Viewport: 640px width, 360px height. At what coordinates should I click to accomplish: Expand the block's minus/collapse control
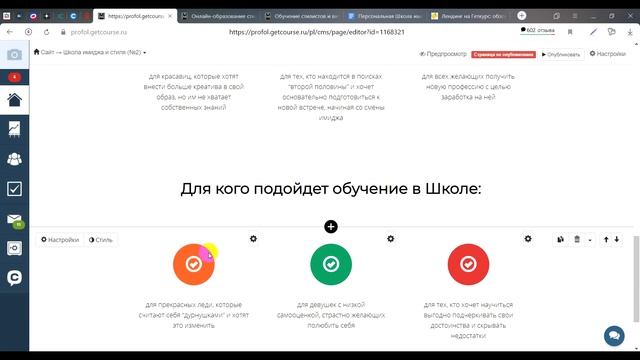coord(590,240)
